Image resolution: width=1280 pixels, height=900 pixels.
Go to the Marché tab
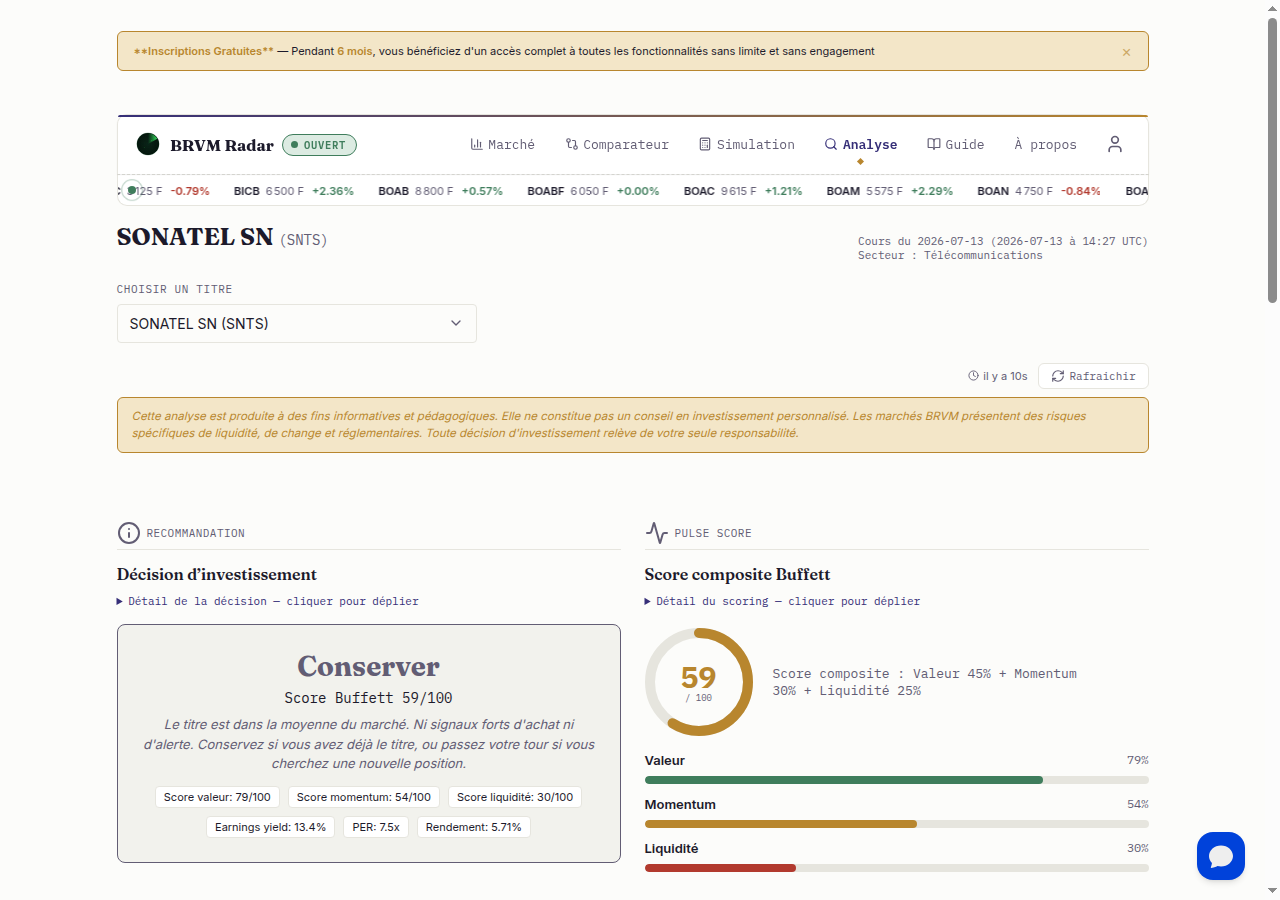coord(503,145)
